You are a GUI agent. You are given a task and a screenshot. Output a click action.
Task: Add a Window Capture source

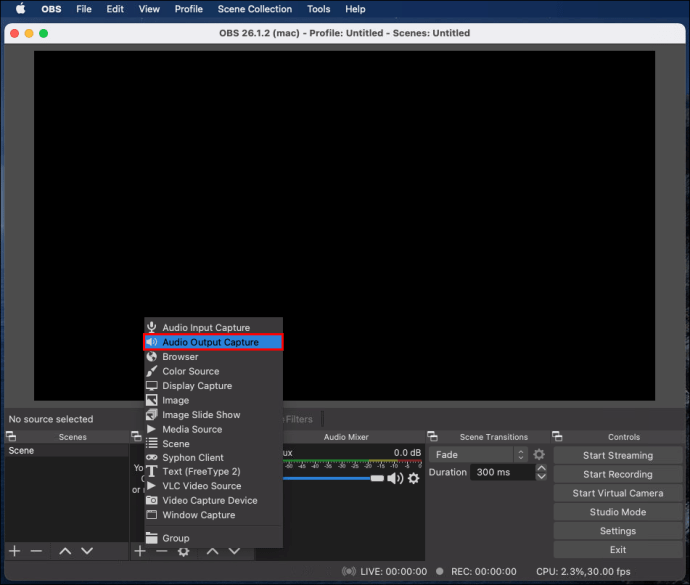(x=213, y=515)
